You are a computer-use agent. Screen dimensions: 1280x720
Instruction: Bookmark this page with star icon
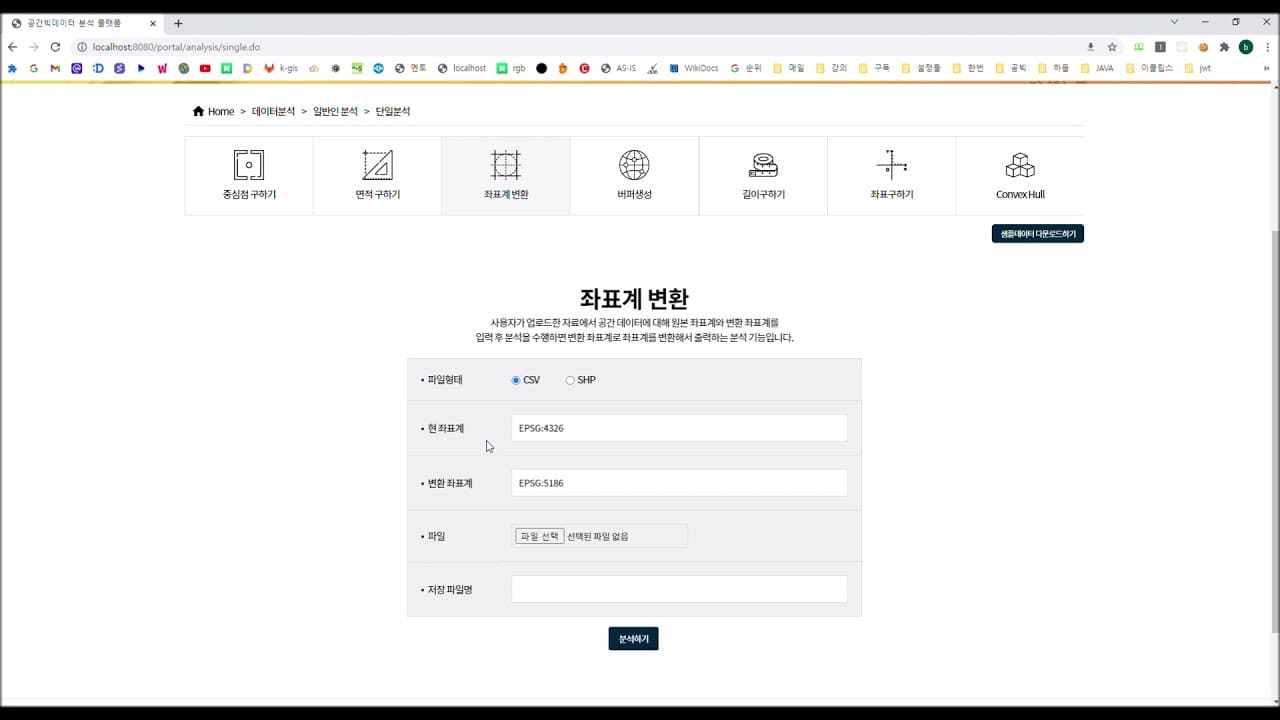(1112, 47)
